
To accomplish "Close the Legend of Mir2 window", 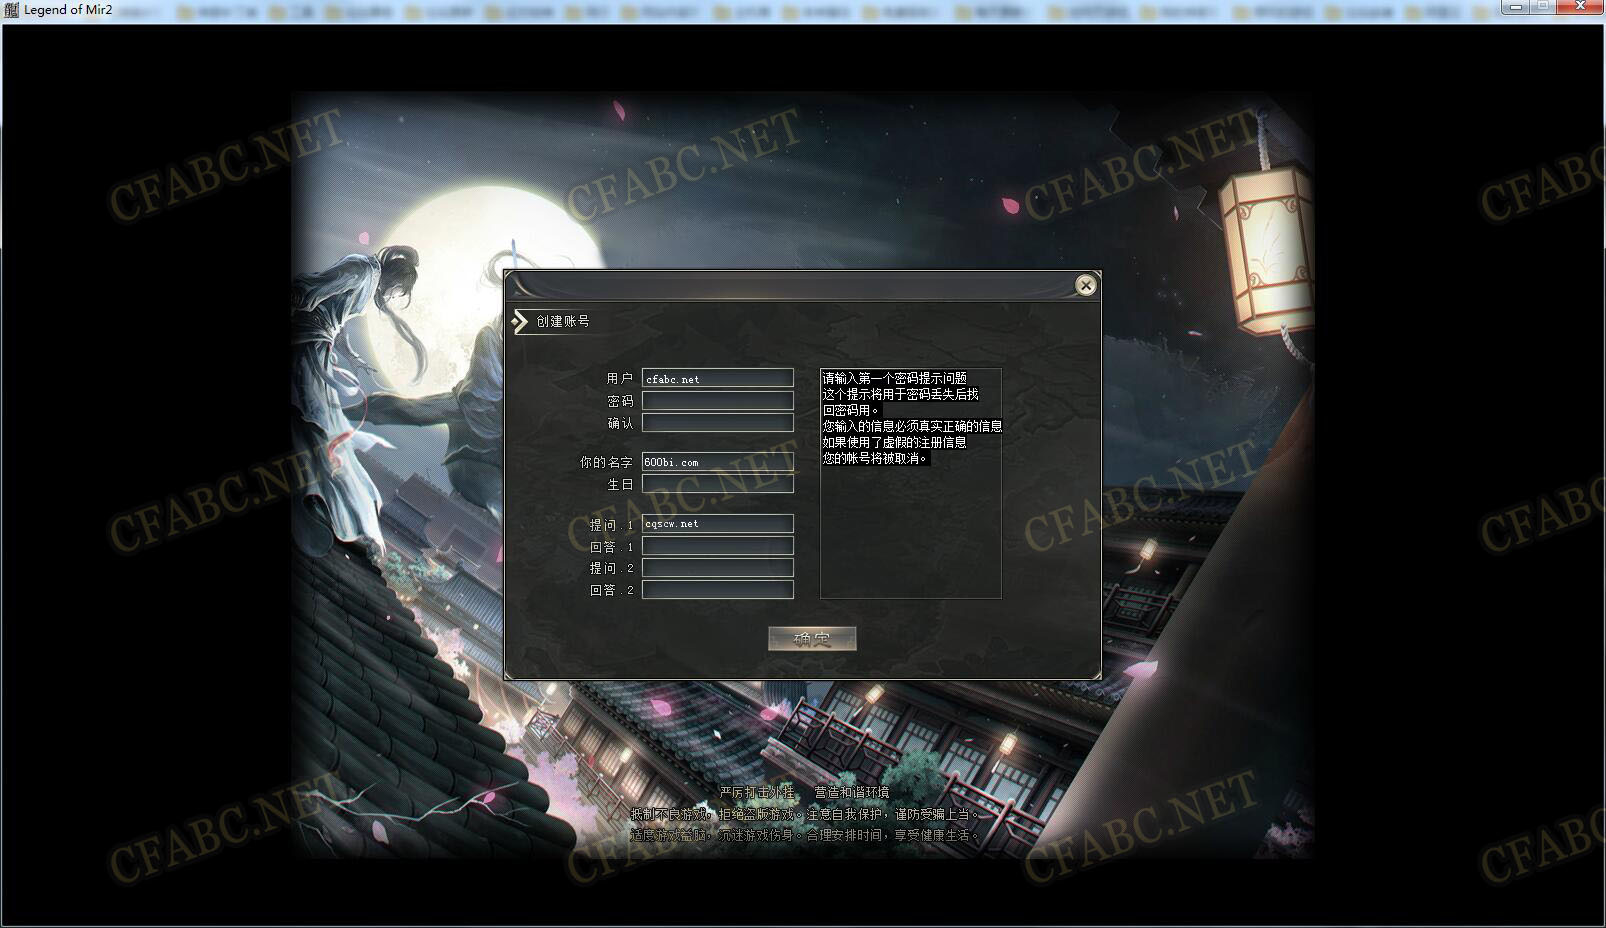I will tap(1582, 7).
